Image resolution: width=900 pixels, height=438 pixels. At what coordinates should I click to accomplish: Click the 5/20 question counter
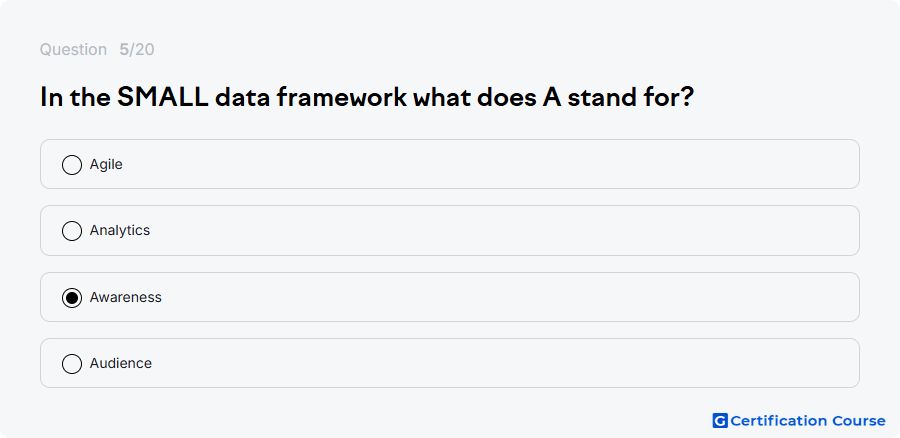tap(137, 50)
